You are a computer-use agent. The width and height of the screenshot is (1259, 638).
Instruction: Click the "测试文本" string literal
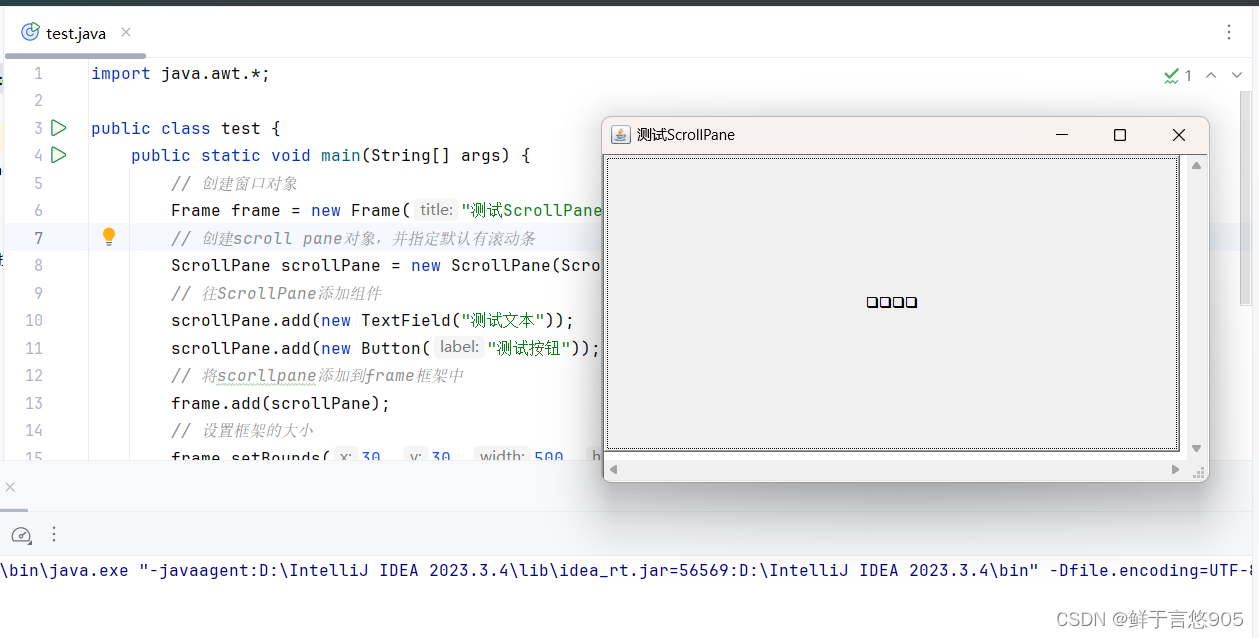(502, 320)
